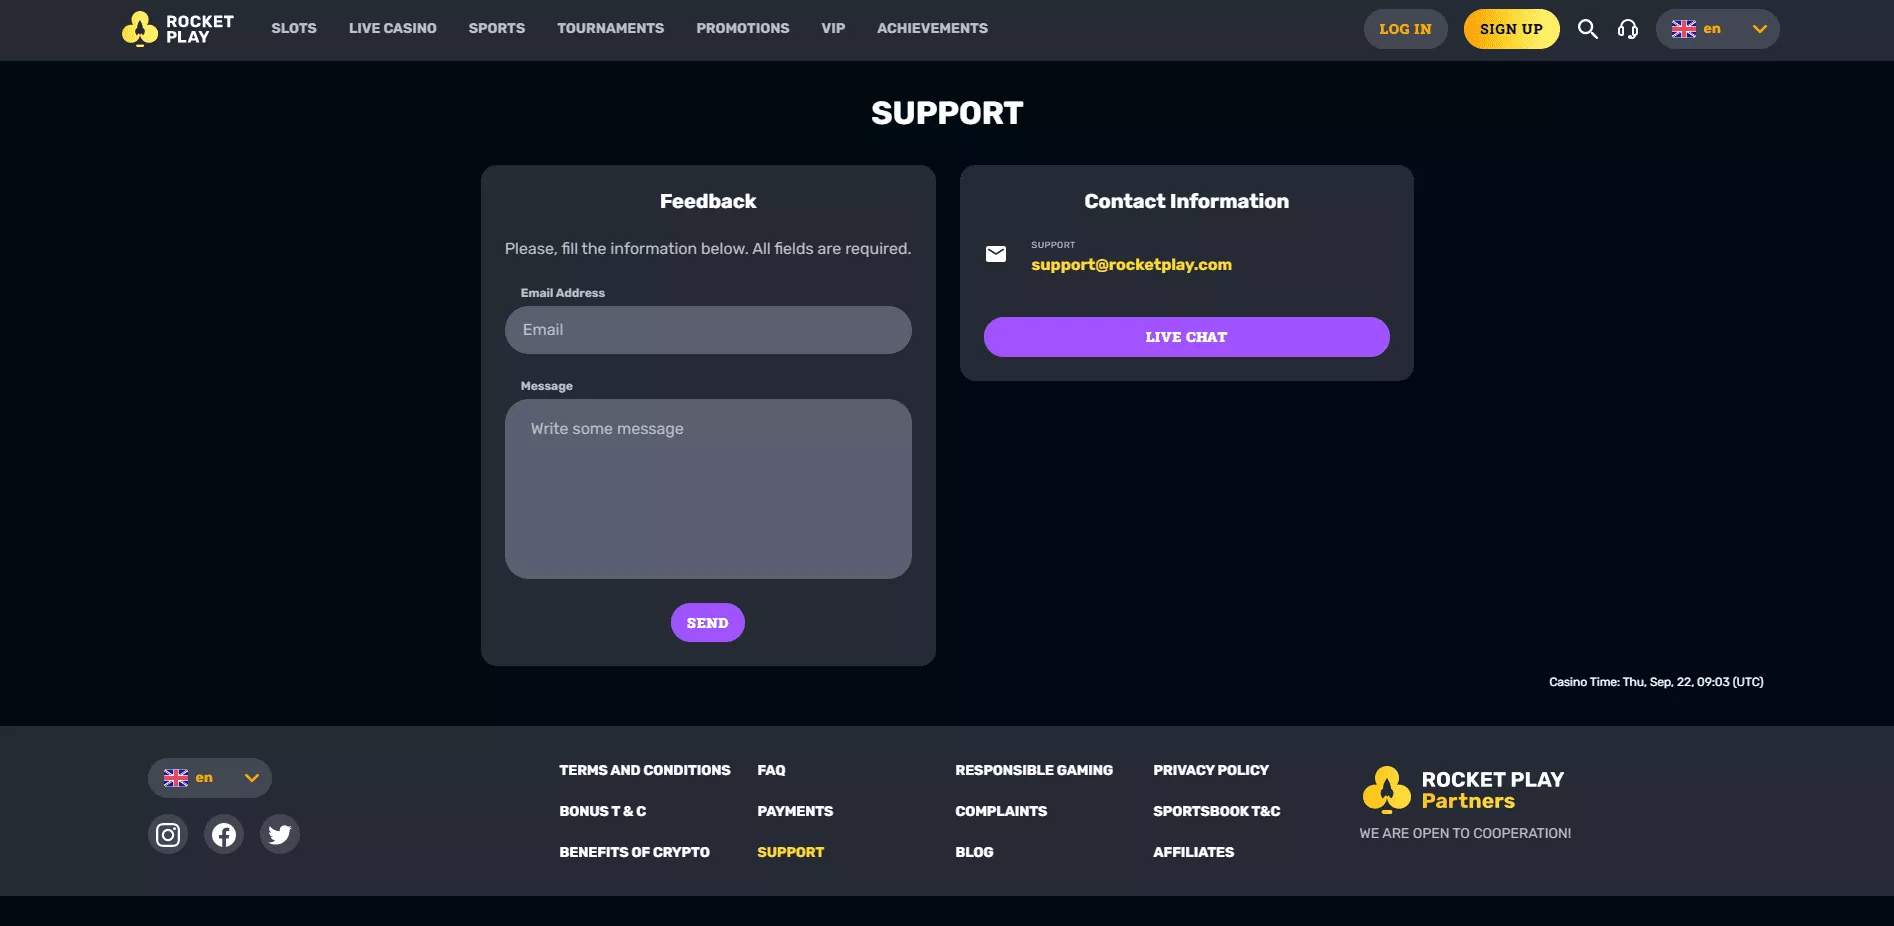Click the Rocket Play Partners logo
Viewport: 1894px width, 926px height.
click(x=1463, y=789)
